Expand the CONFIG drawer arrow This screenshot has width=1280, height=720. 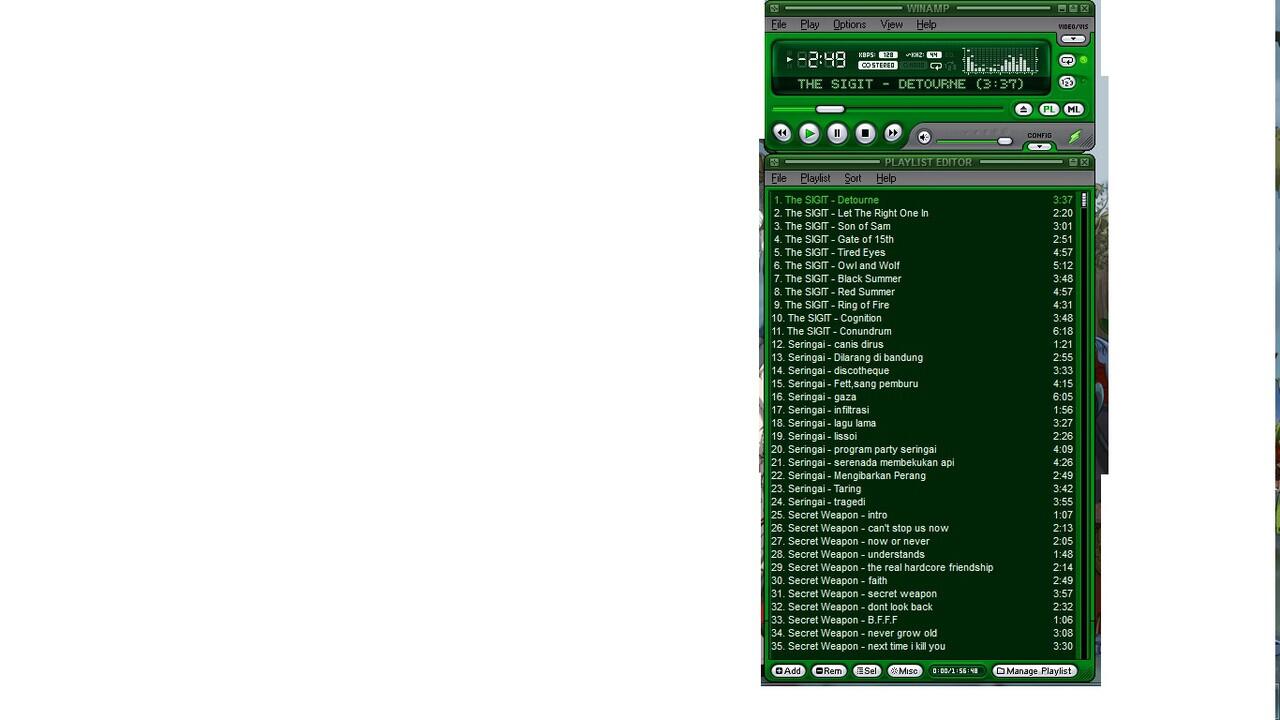[x=1039, y=147]
